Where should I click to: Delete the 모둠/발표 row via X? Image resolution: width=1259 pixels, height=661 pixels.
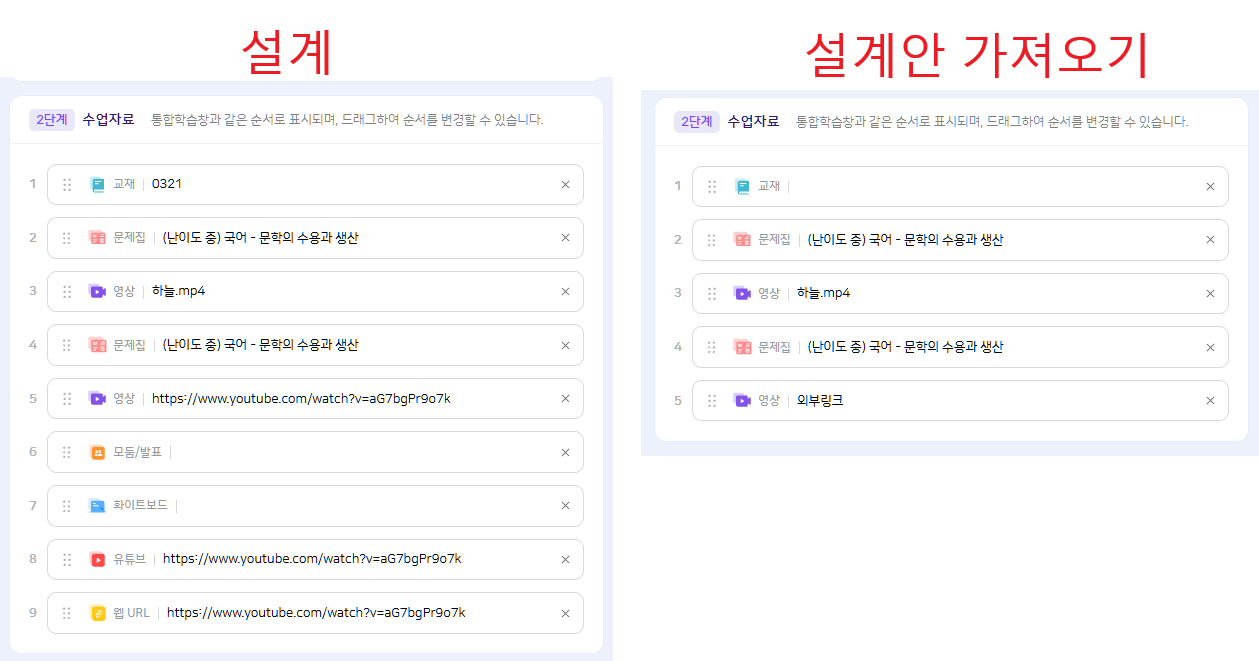(565, 452)
